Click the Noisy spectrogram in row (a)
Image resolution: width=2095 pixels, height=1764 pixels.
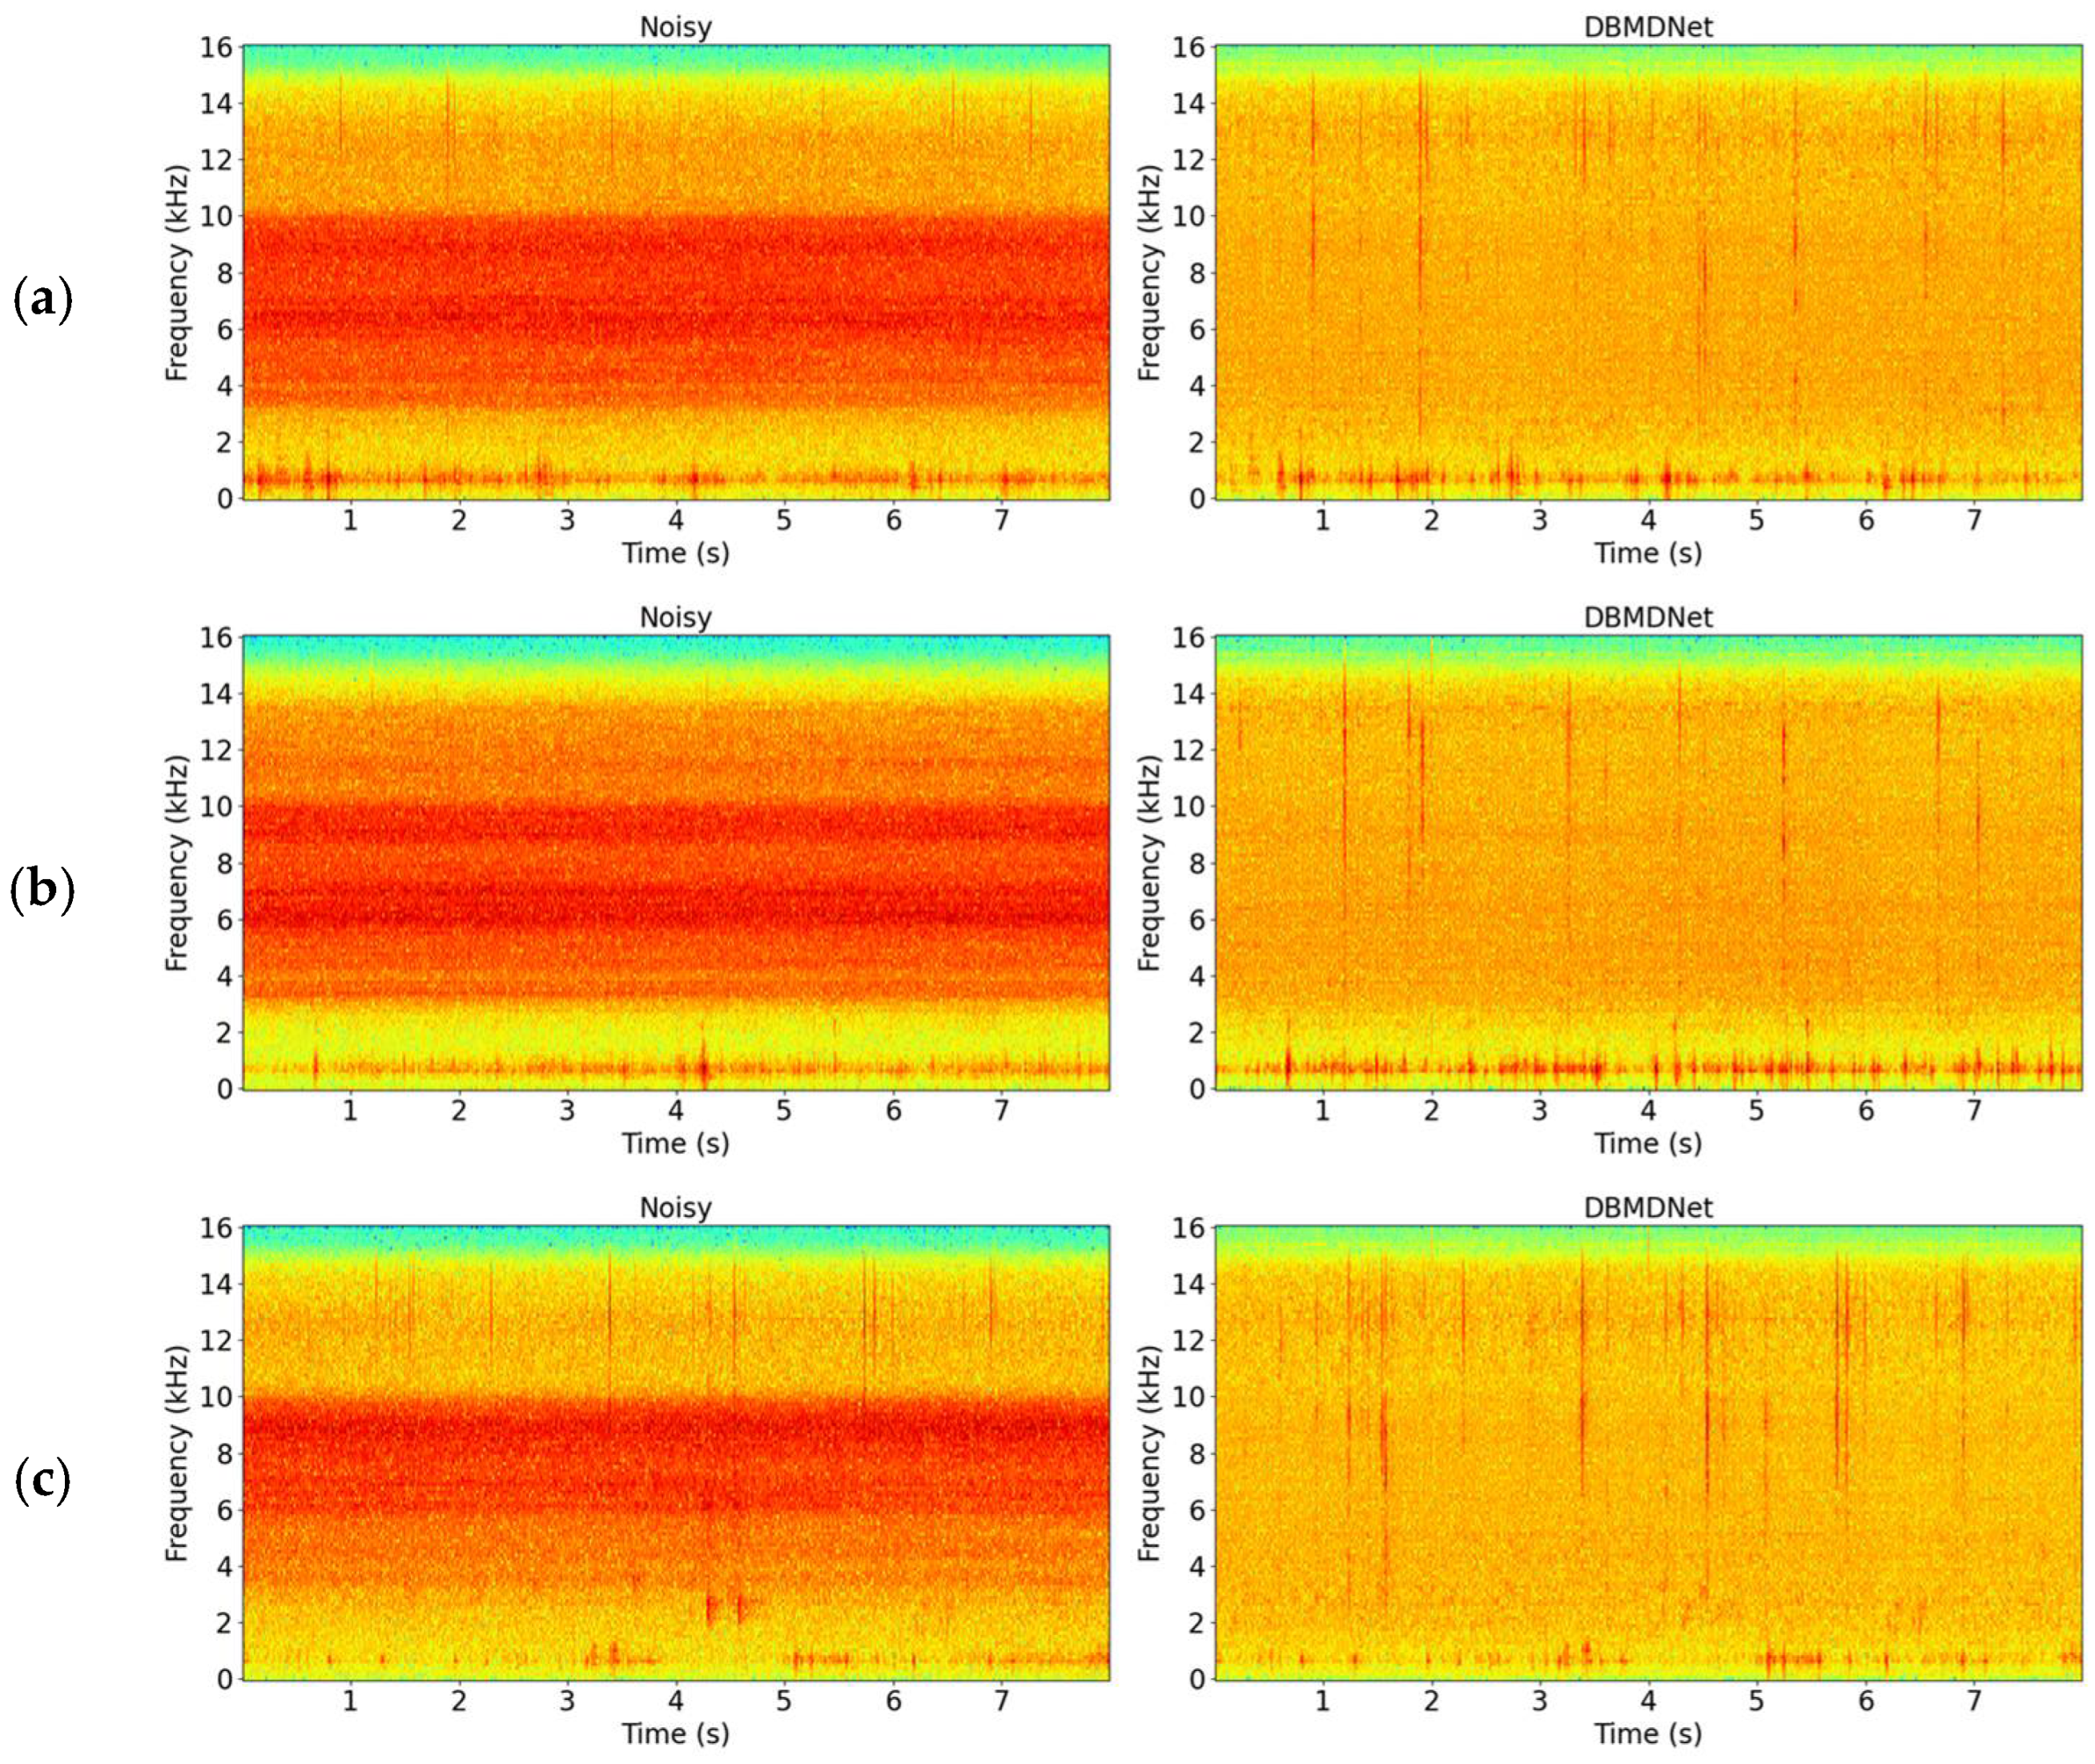point(675,272)
